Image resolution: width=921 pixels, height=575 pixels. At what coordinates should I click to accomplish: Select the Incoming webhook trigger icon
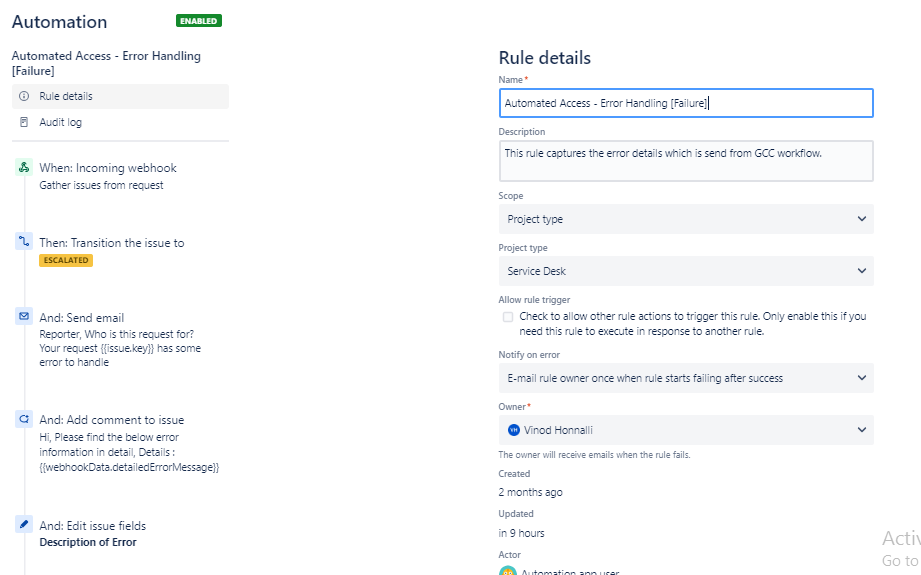24,167
